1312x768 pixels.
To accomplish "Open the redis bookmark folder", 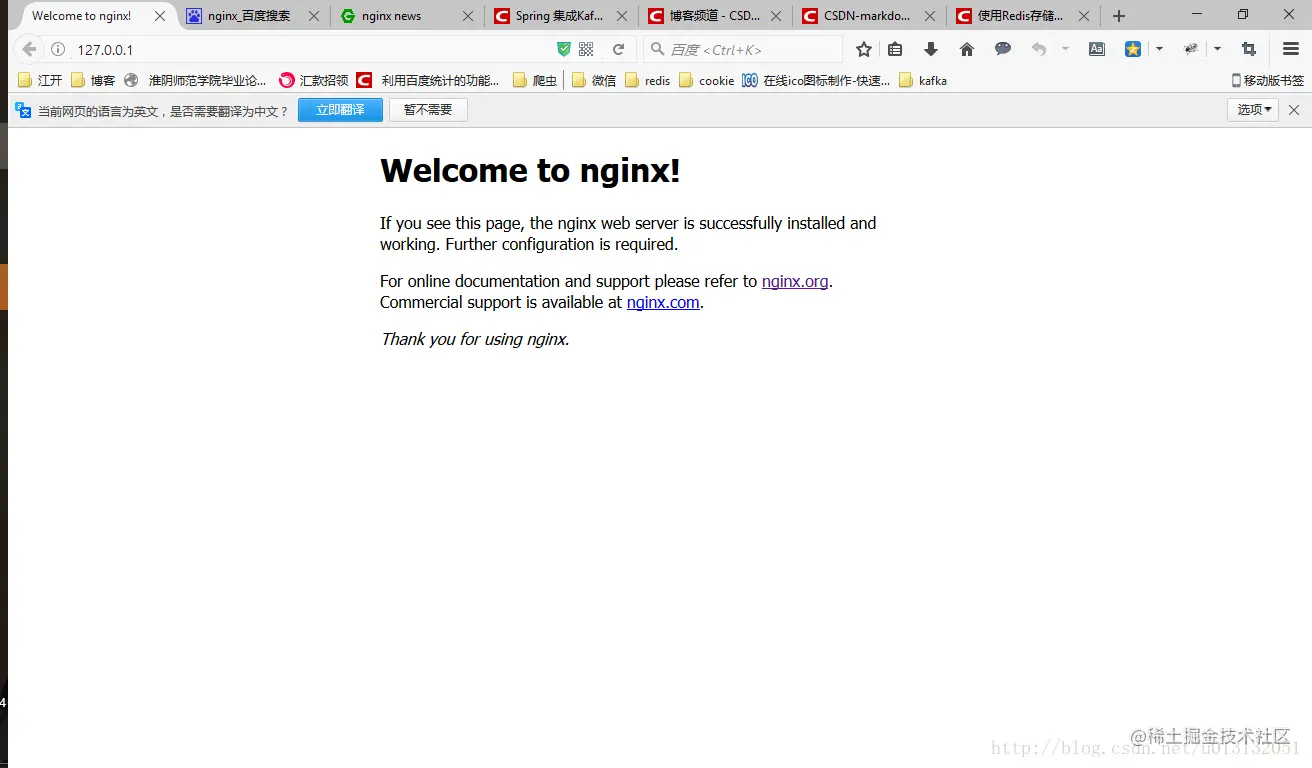I will click(x=648, y=81).
